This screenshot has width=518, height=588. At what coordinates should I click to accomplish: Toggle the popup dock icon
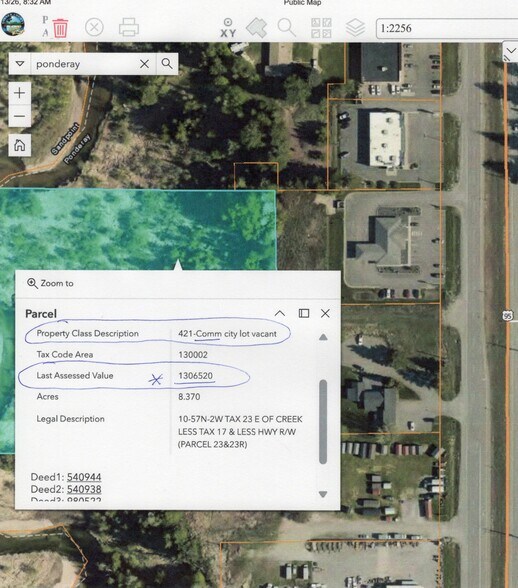[x=304, y=313]
